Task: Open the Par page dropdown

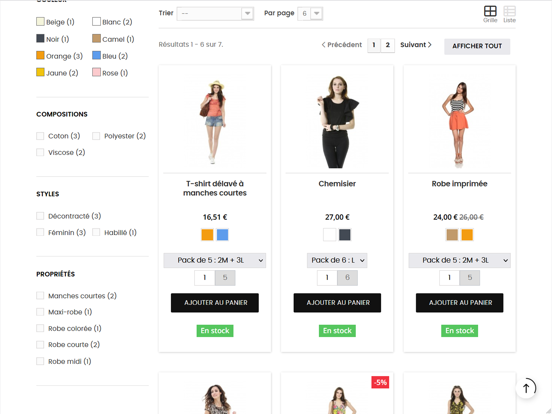Action: 310,14
